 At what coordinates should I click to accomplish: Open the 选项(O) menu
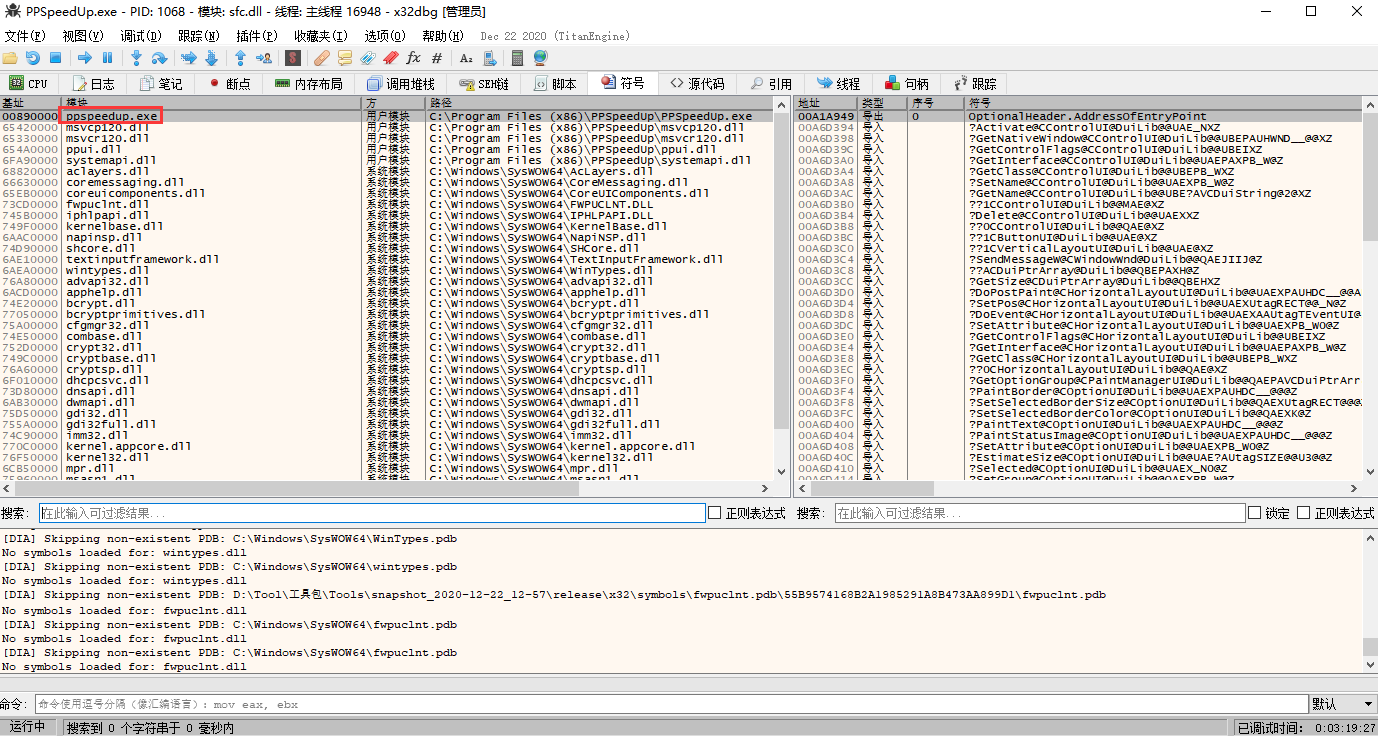[384, 36]
